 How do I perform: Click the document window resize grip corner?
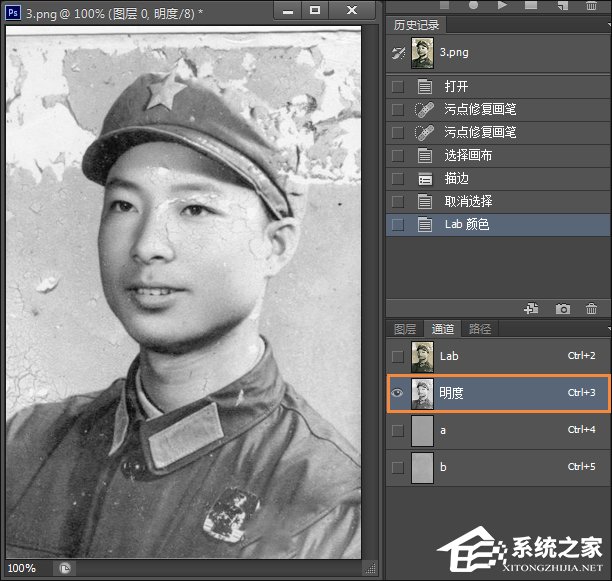(x=370, y=568)
